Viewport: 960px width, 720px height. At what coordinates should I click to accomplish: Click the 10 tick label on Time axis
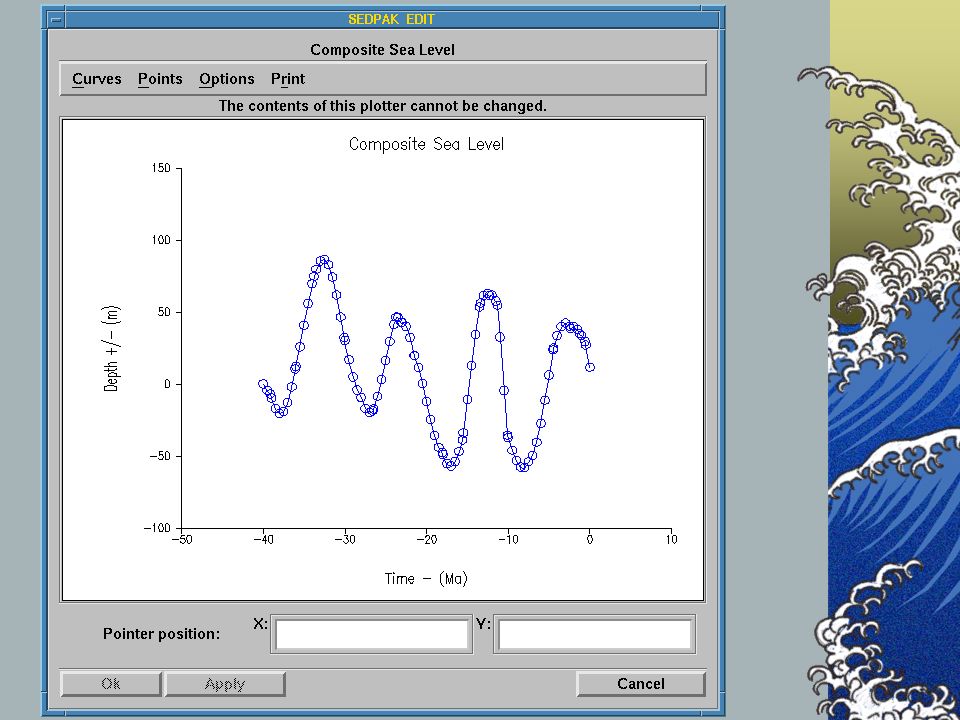[671, 540]
